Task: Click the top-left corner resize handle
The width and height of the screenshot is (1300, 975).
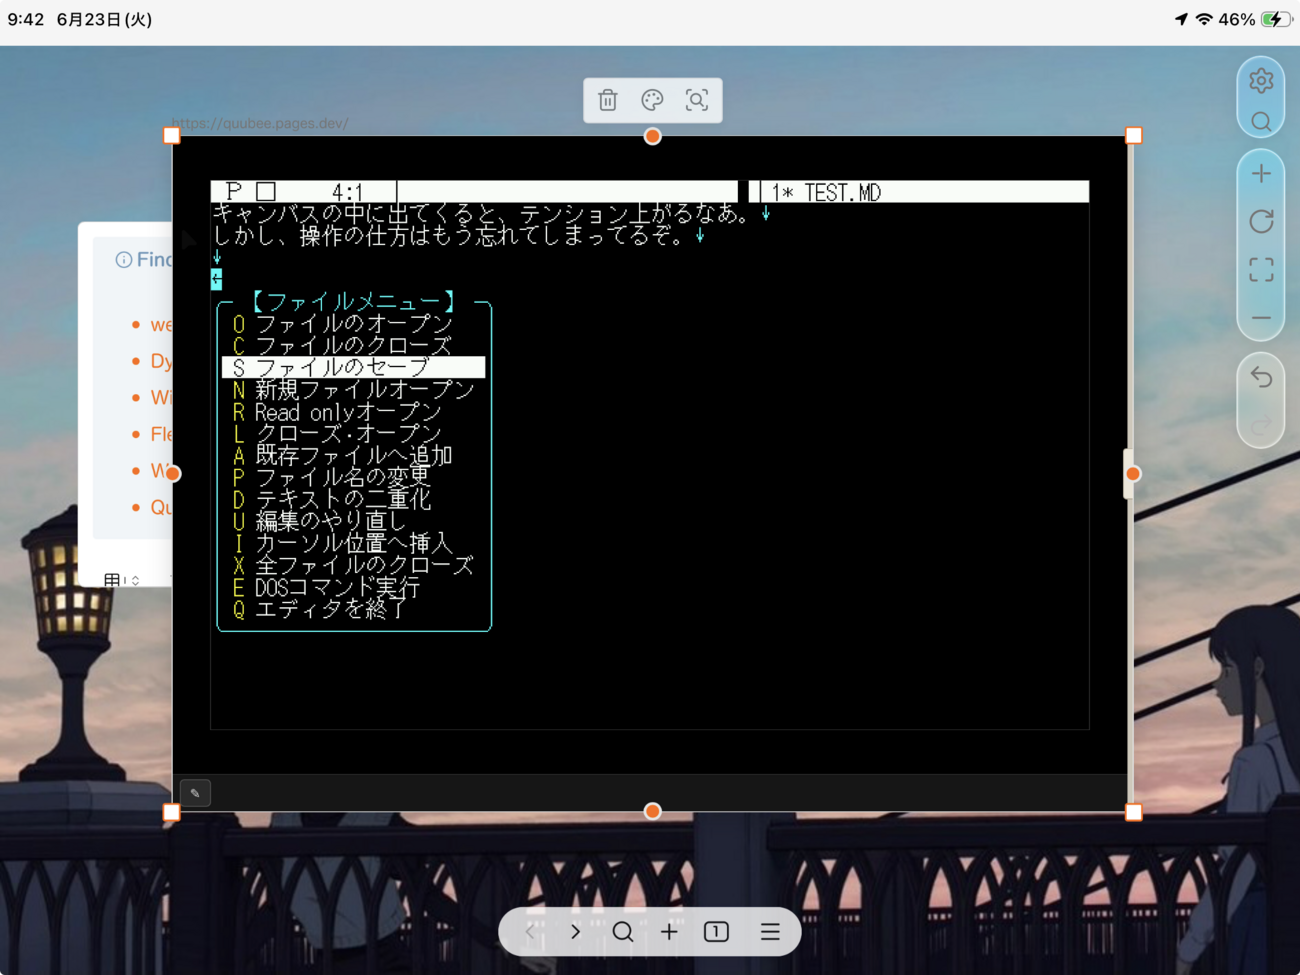Action: 172,135
